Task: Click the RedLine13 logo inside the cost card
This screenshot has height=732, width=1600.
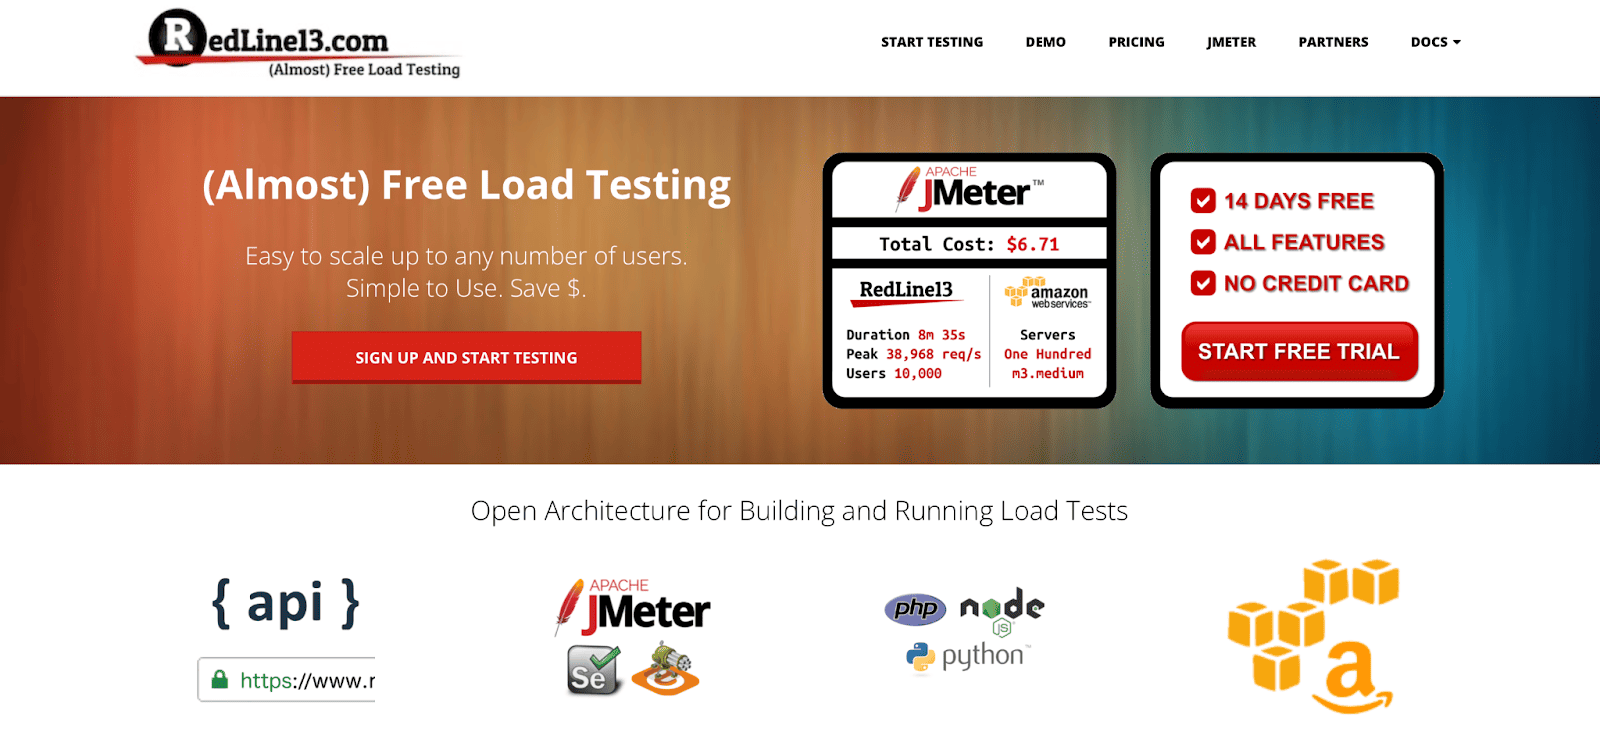Action: click(907, 291)
